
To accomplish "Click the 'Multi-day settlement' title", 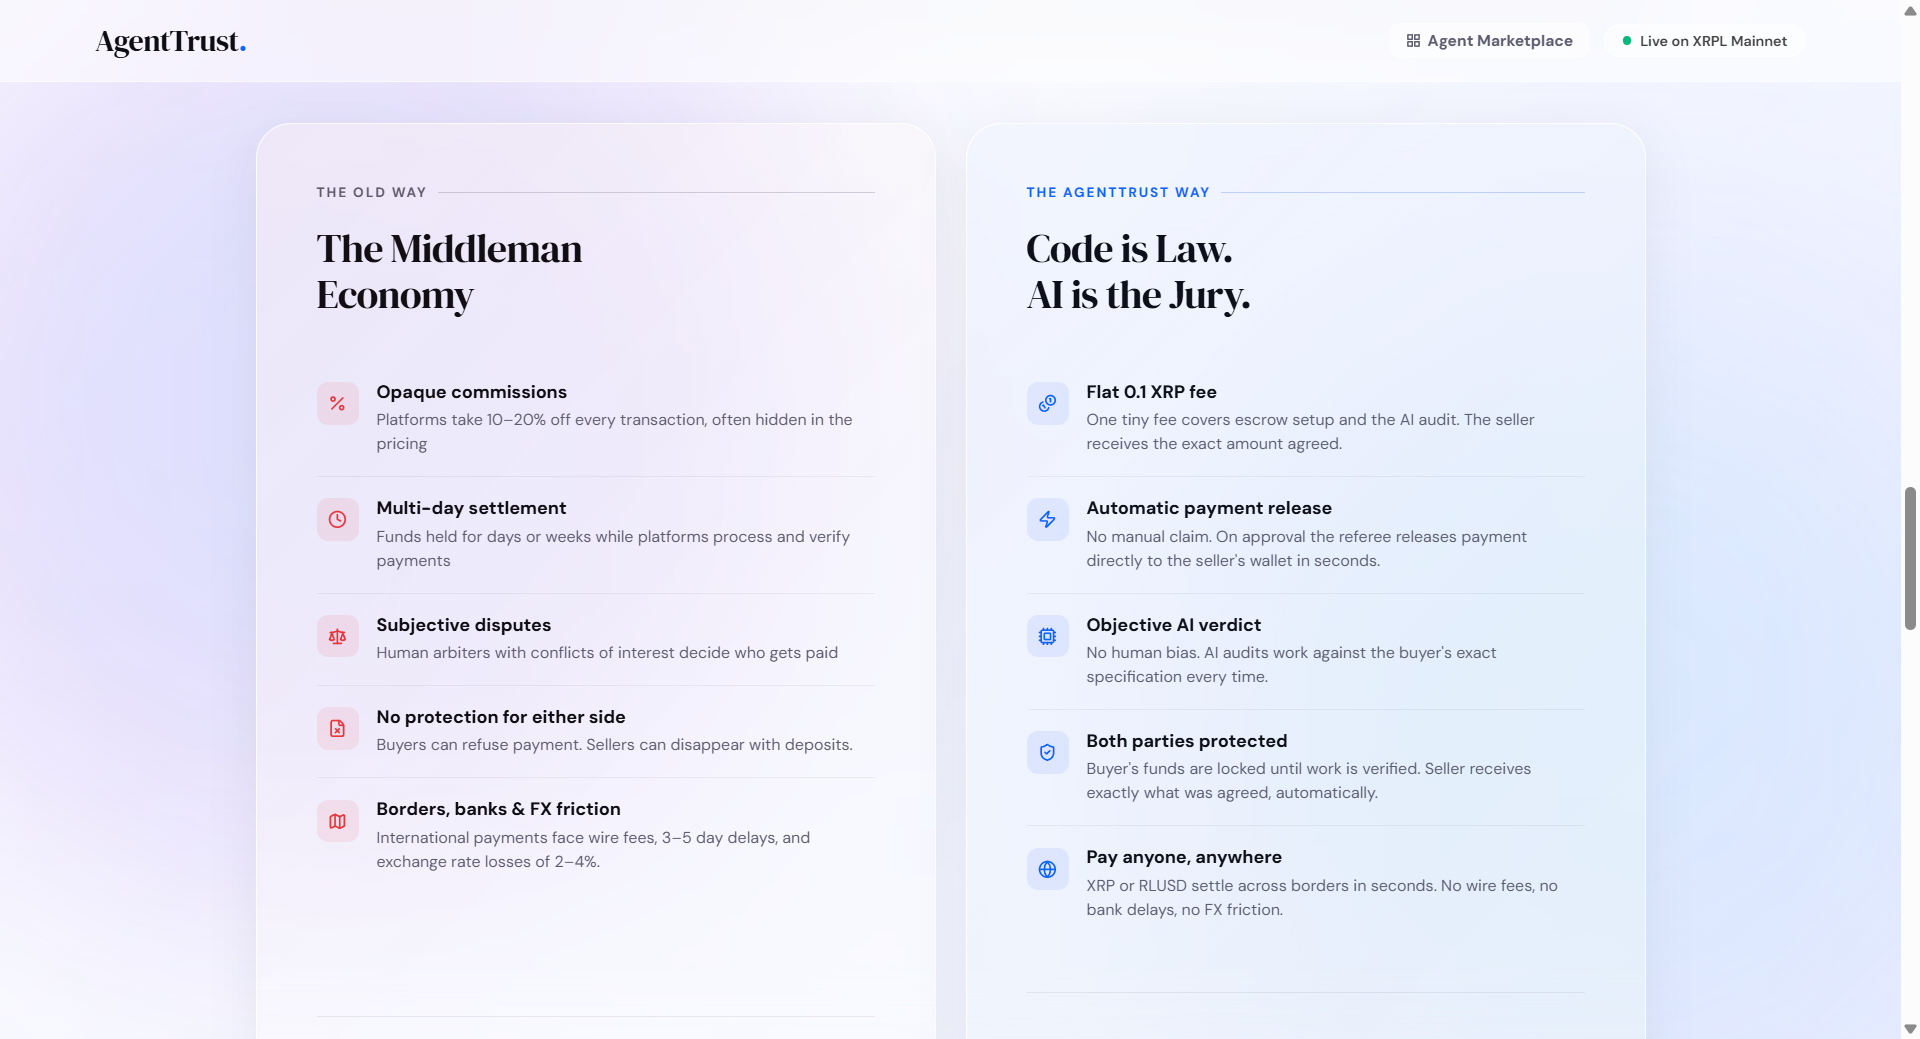I will (471, 508).
